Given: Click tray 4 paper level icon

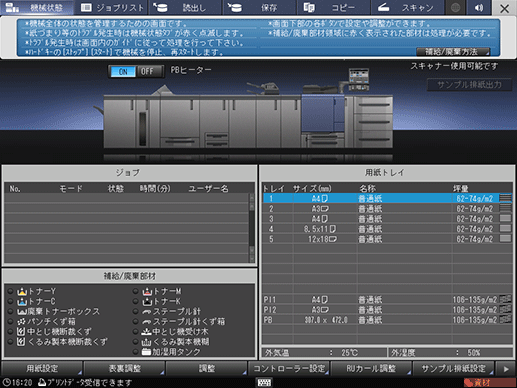Looking at the screenshot, I should coord(505,228).
